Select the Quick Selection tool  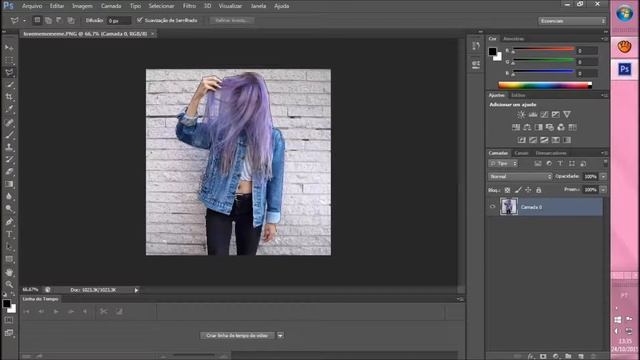9,85
